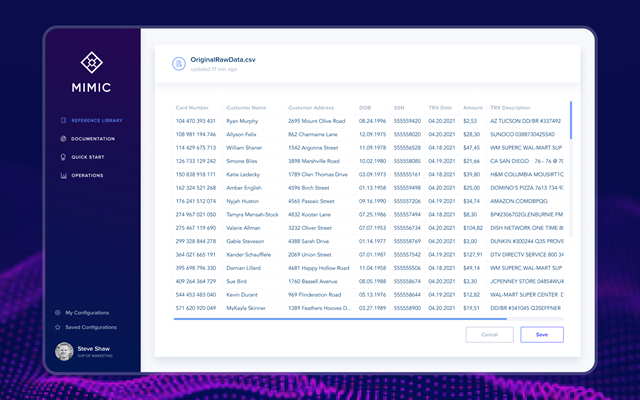The image size is (640, 400).
Task: Click the OriginalRawData.csv file title
Action: tap(223, 60)
